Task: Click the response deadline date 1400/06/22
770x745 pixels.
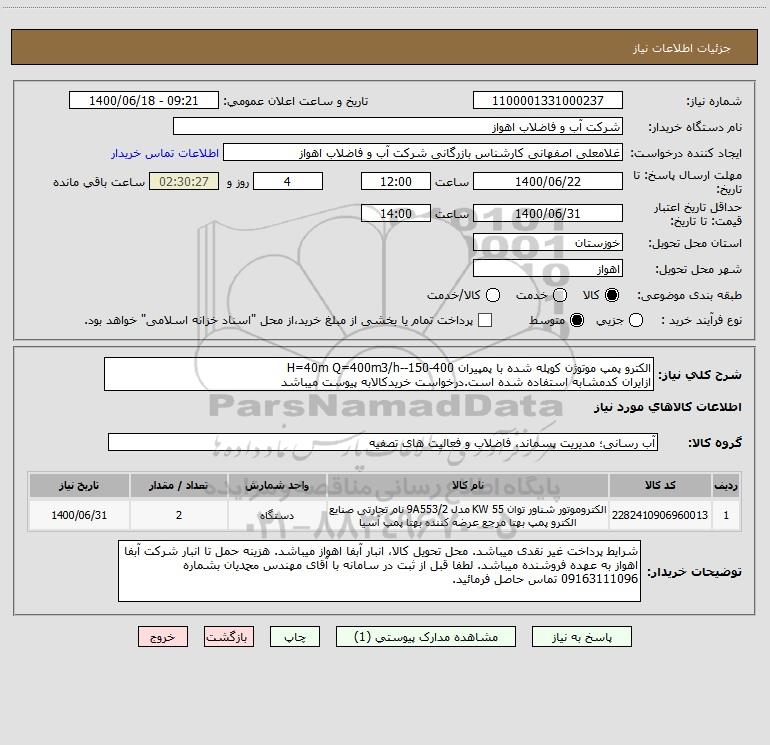Action: point(548,181)
